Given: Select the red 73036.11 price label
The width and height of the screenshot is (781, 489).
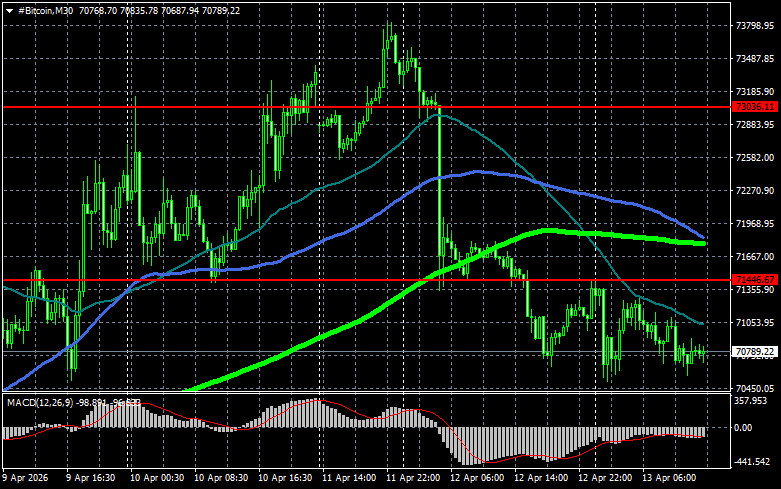Looking at the screenshot, I should pyautogui.click(x=755, y=107).
